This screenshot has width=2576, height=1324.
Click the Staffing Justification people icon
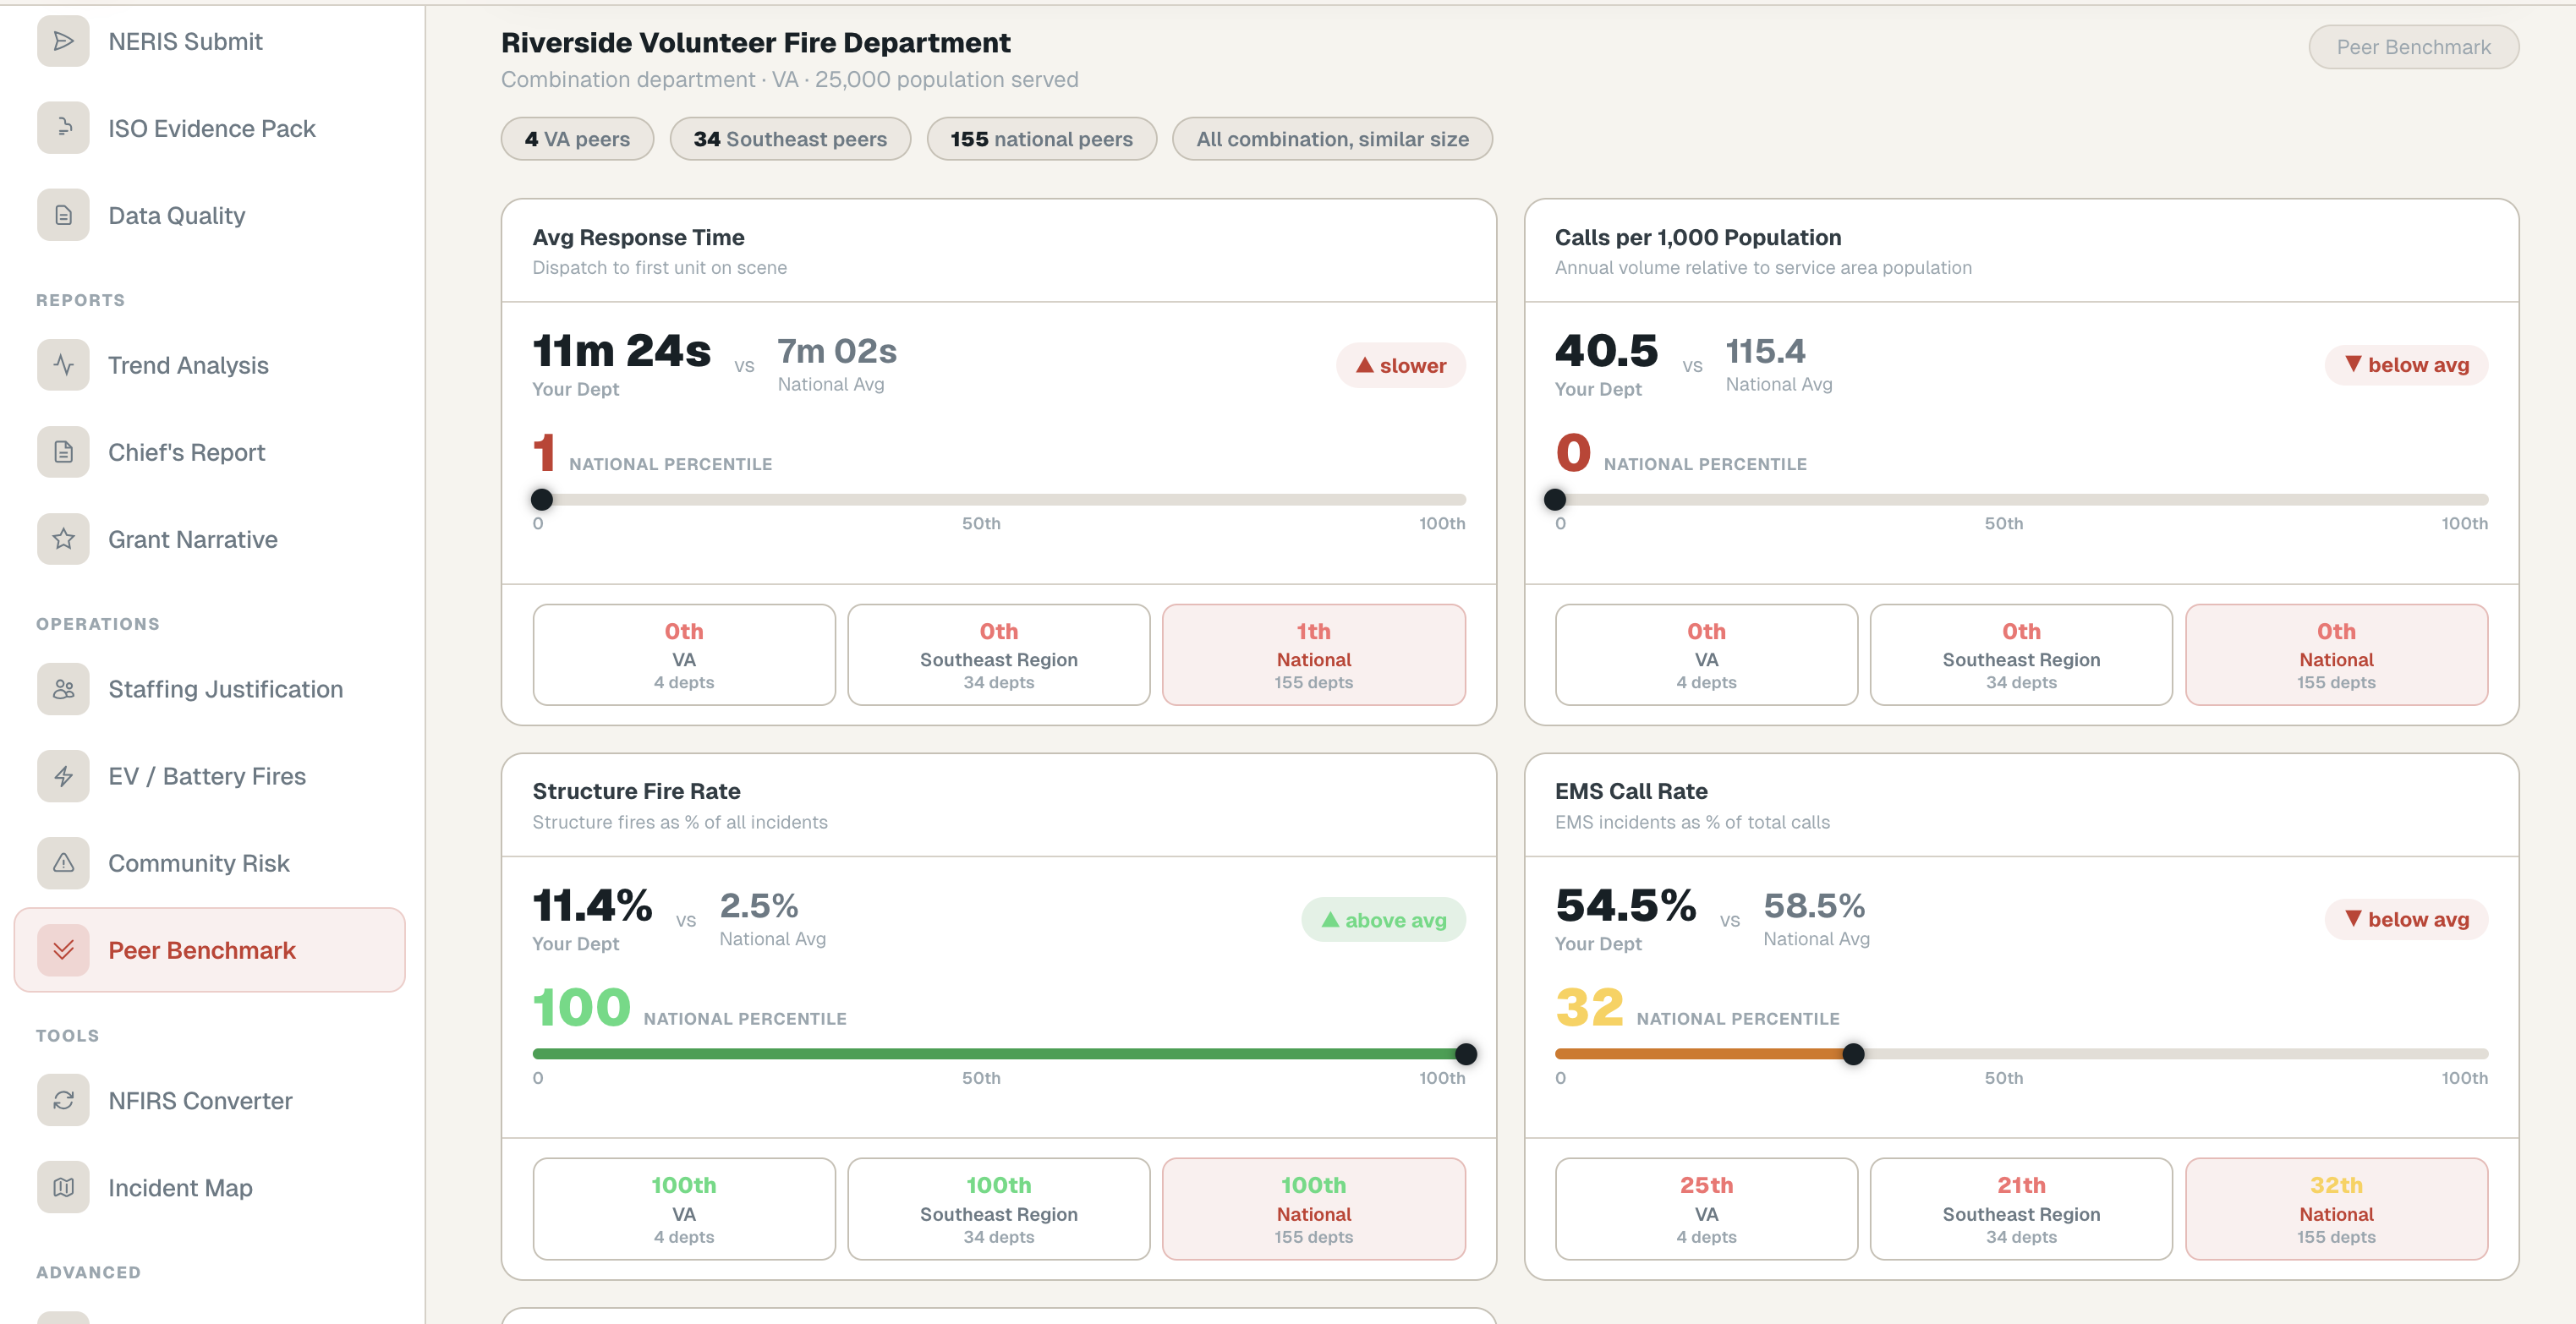tap(63, 689)
